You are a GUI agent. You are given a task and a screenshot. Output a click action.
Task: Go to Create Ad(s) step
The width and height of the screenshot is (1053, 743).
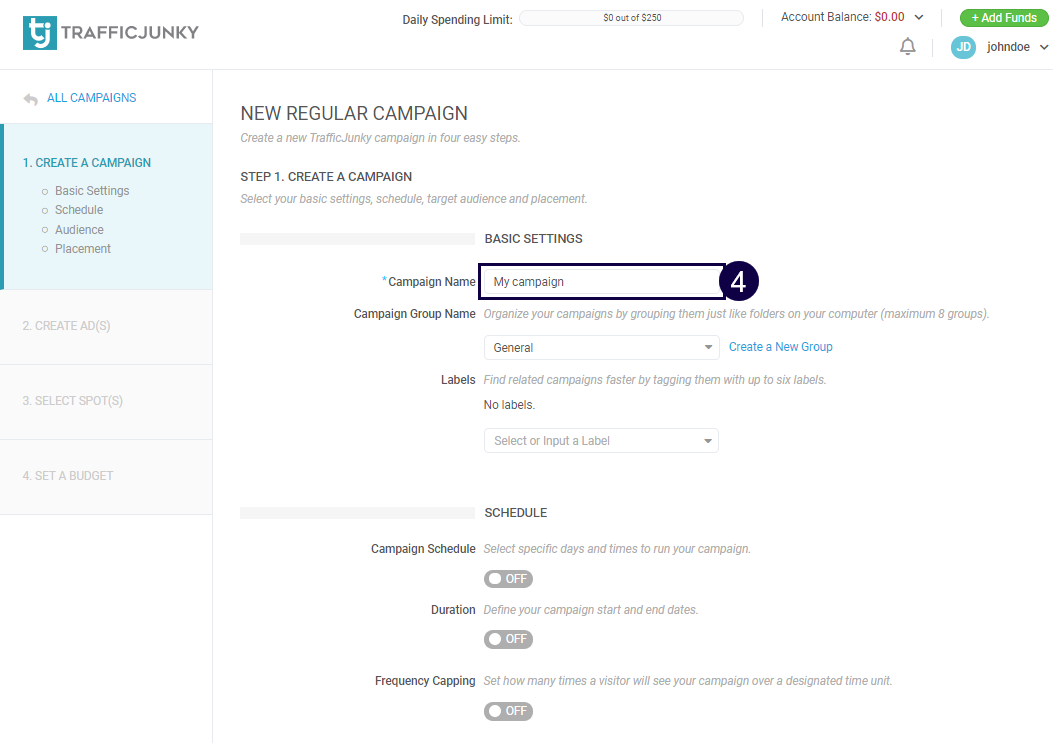pyautogui.click(x=66, y=326)
